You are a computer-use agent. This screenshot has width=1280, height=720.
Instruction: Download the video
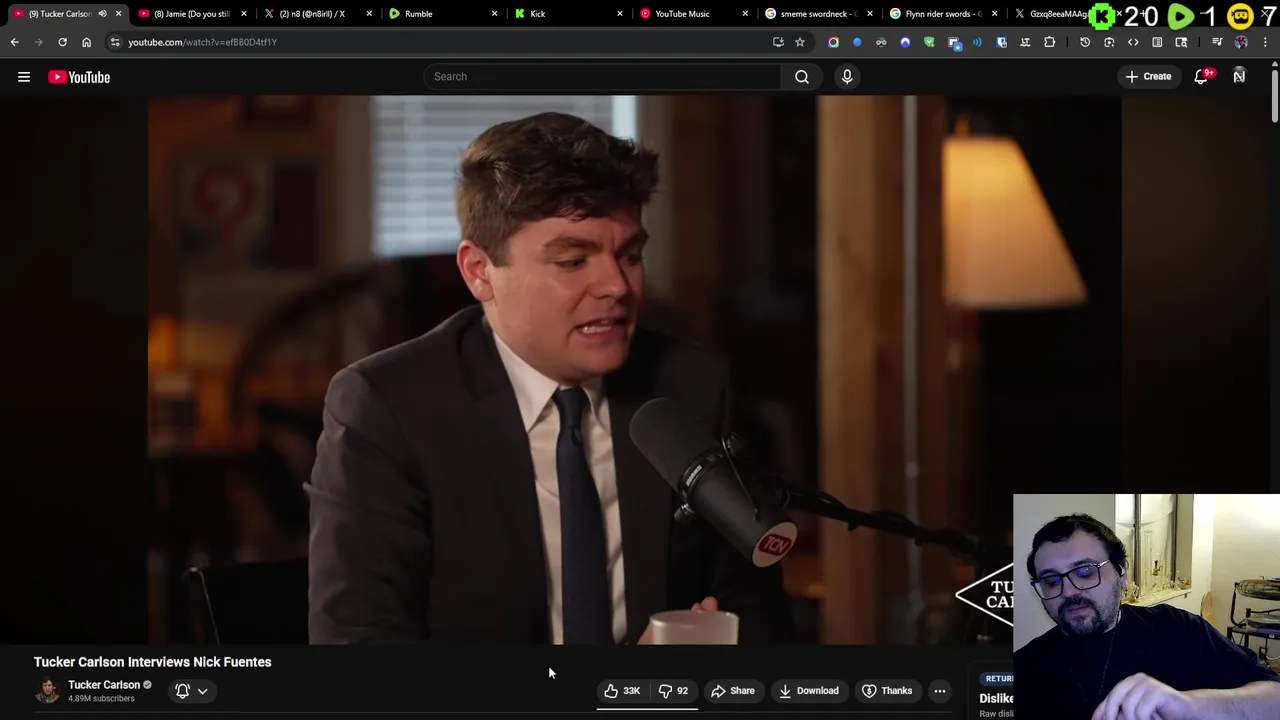(x=809, y=691)
